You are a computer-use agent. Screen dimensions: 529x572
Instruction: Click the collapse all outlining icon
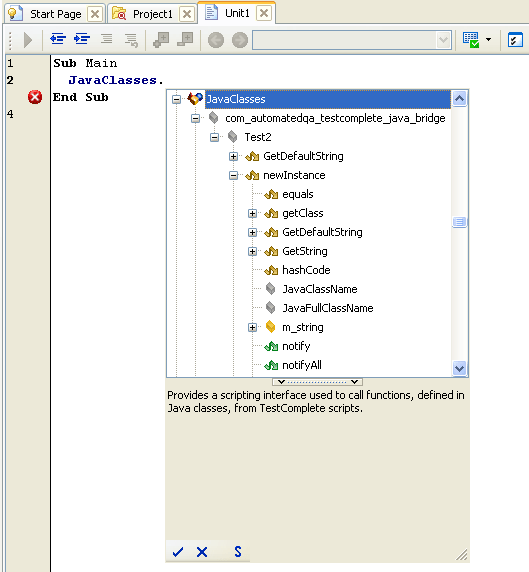185,39
